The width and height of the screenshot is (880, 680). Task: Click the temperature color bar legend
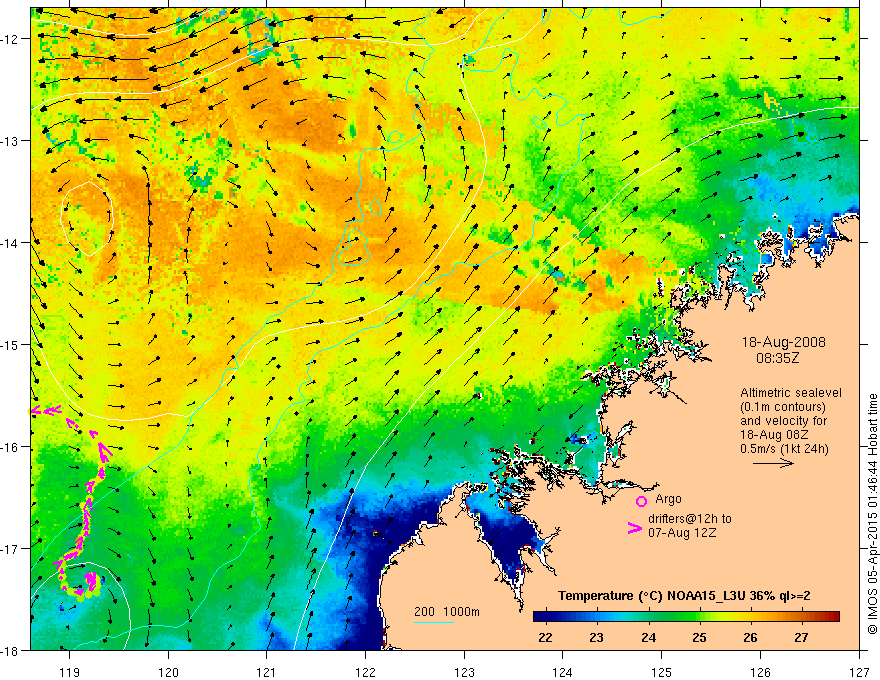pos(686,617)
